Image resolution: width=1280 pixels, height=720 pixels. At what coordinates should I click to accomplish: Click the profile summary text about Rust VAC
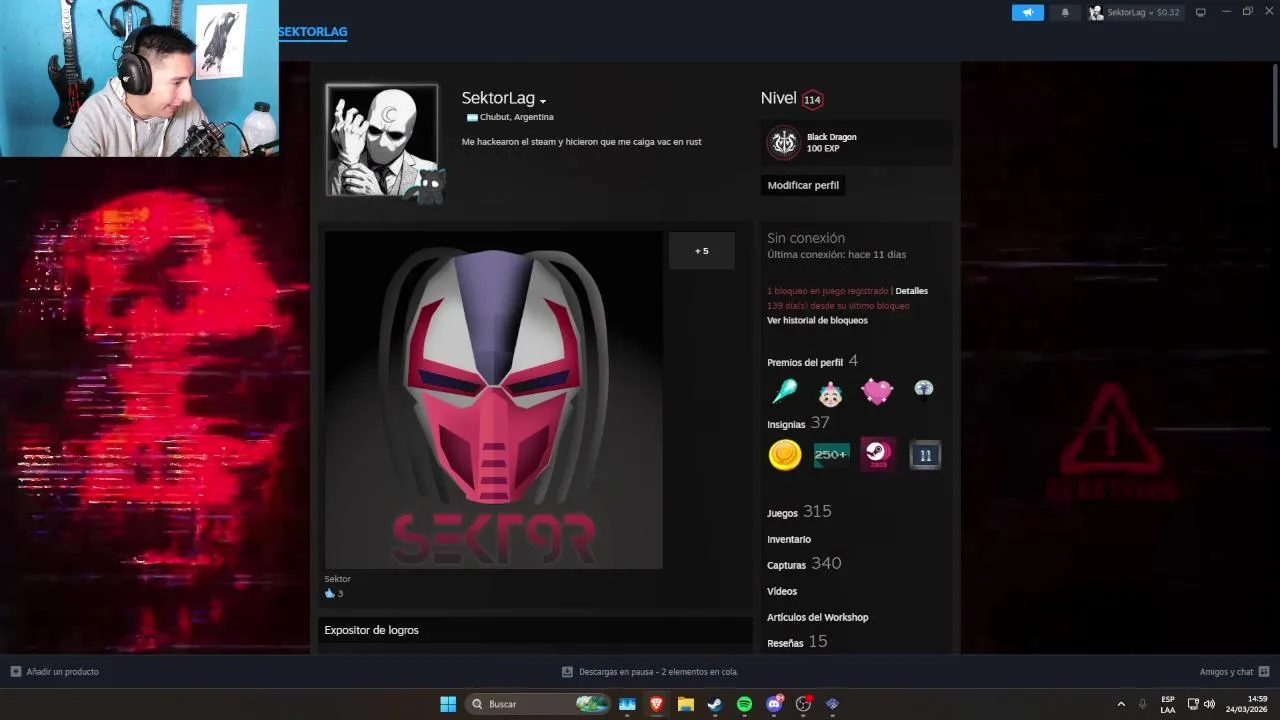click(581, 142)
